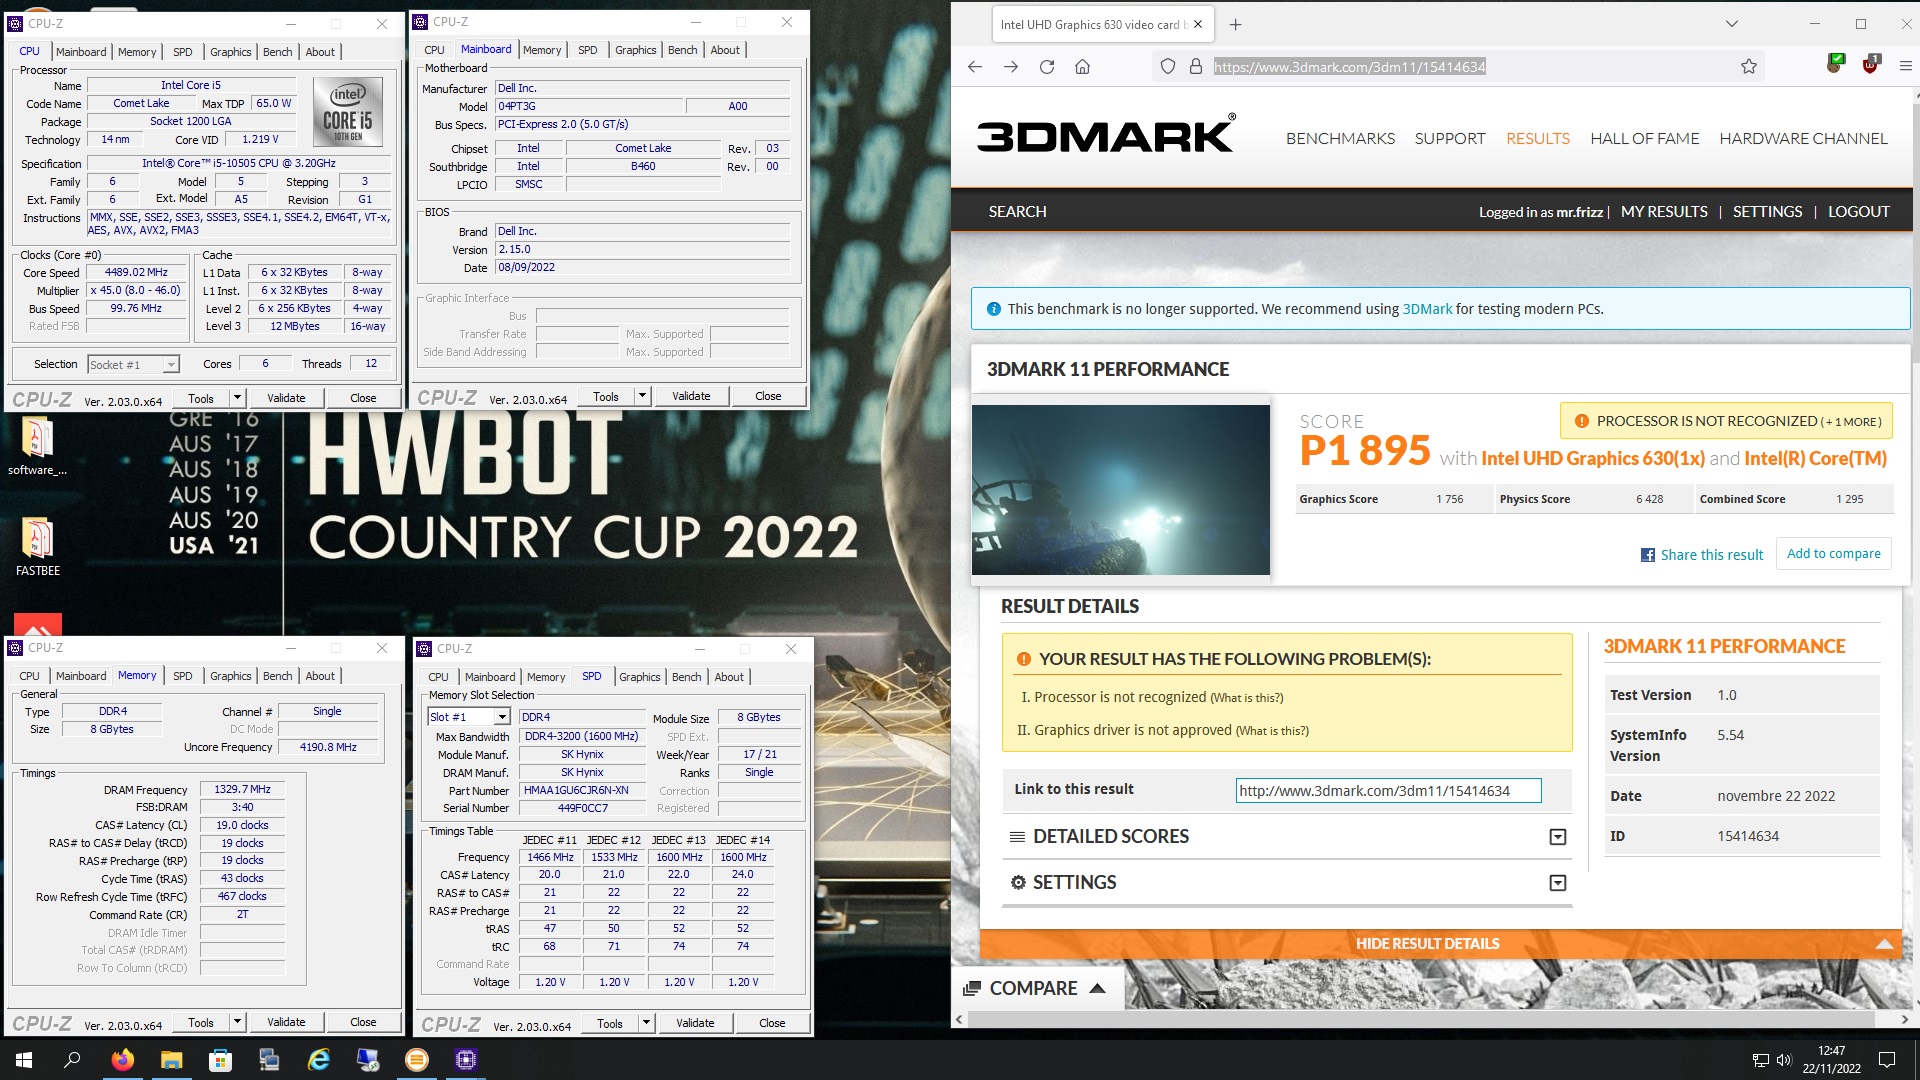
Task: Open Tools dropdown arrow in SPD window
Action: coord(646,1023)
